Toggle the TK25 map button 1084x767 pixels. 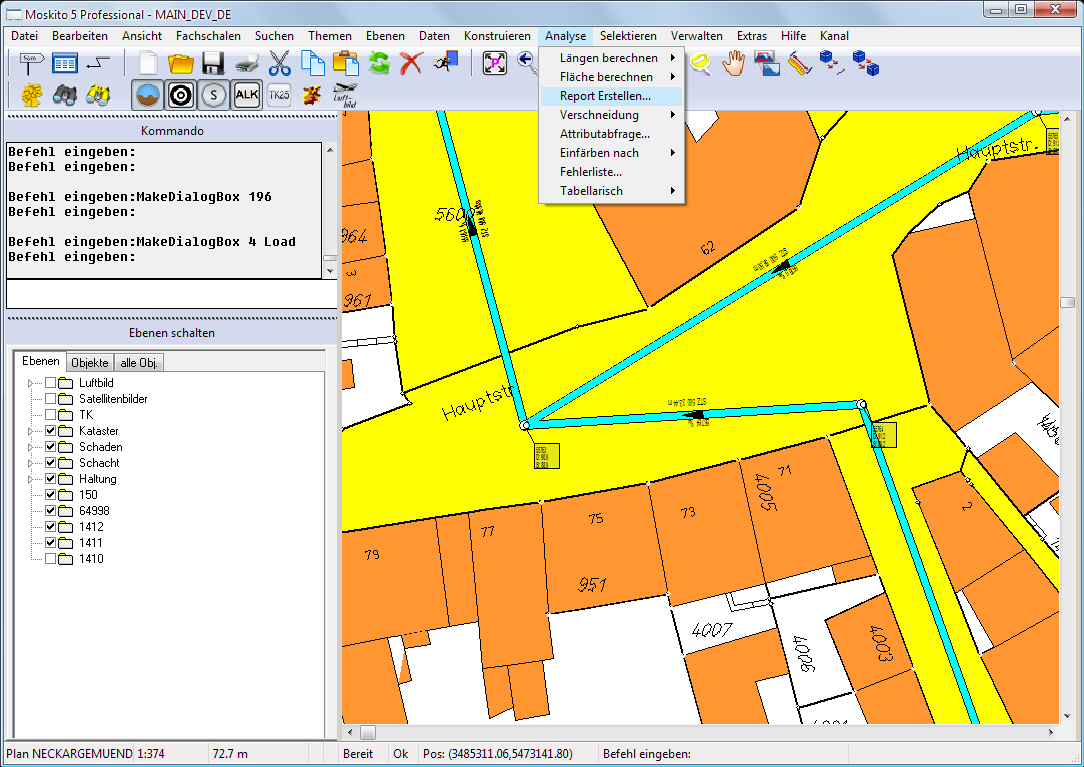[x=279, y=95]
